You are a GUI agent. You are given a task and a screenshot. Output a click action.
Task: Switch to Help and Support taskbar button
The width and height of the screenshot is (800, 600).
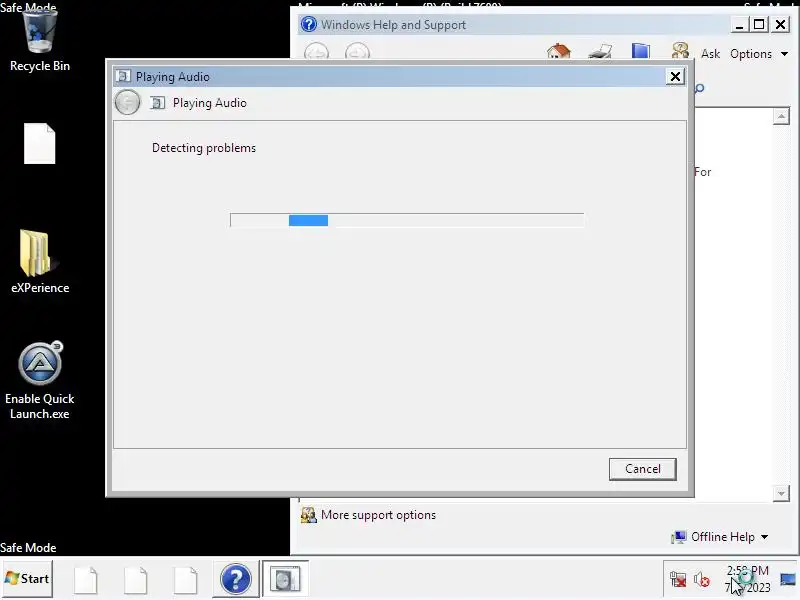pos(236,579)
